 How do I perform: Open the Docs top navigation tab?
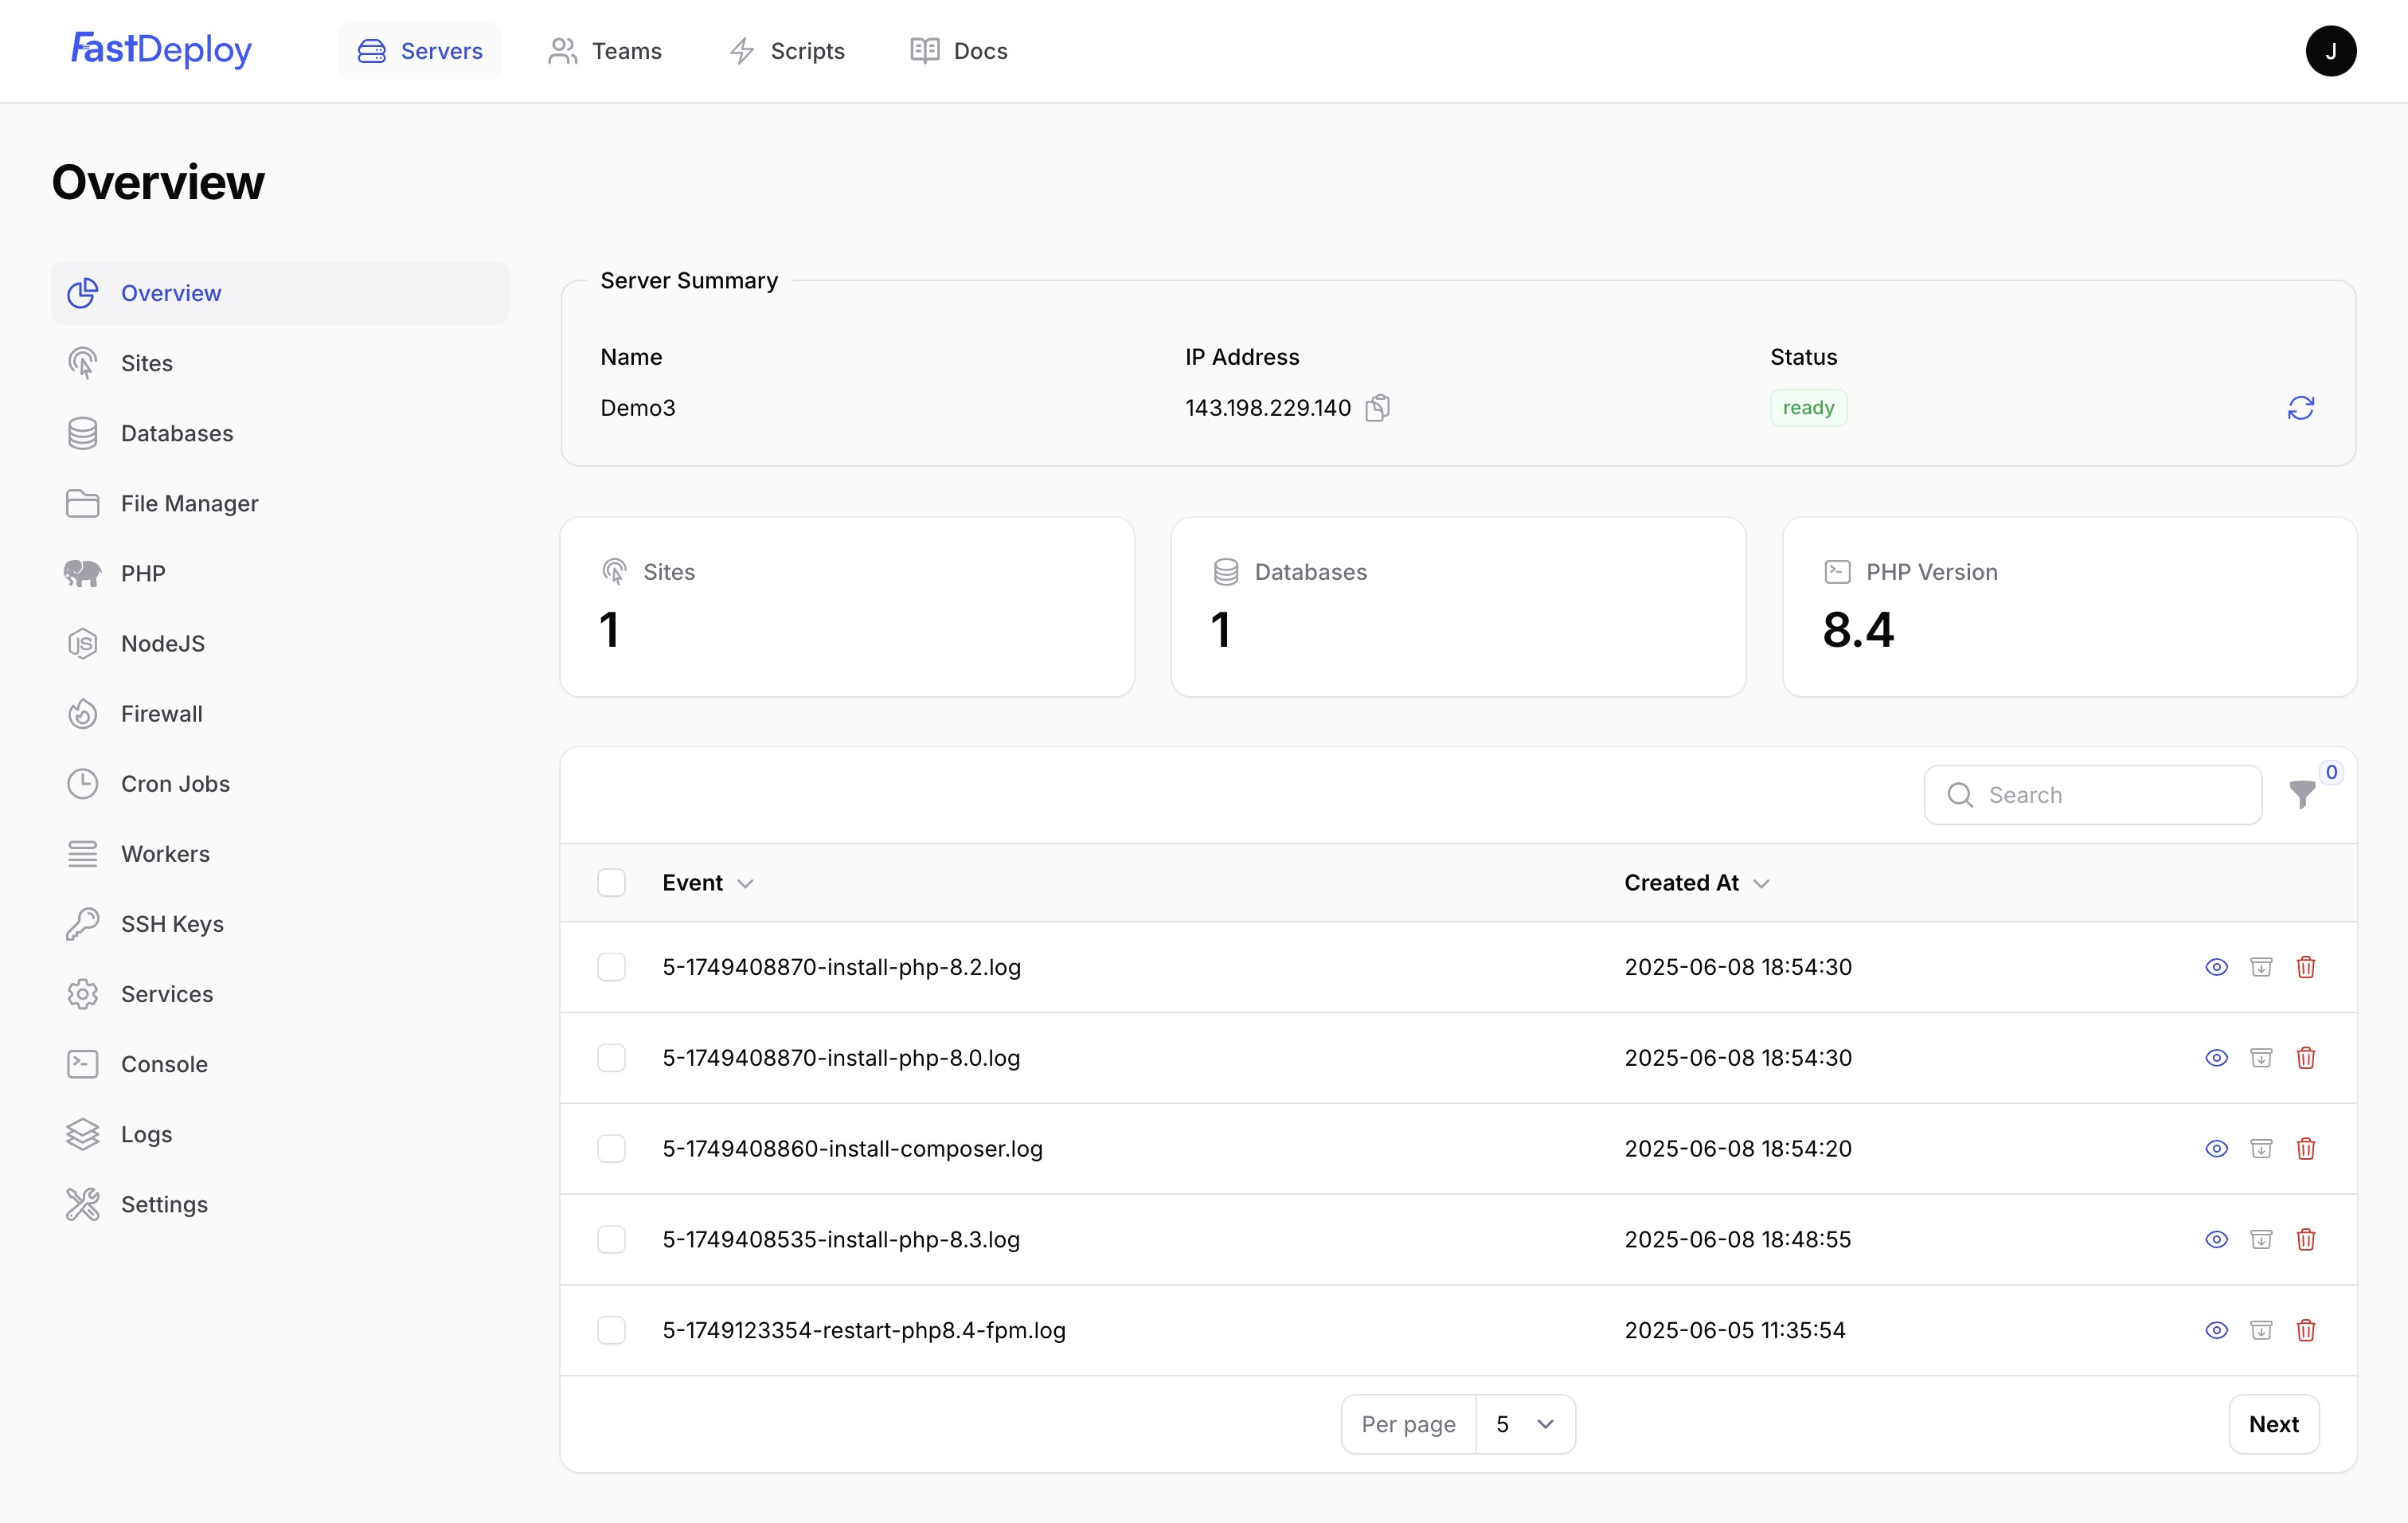click(959, 51)
